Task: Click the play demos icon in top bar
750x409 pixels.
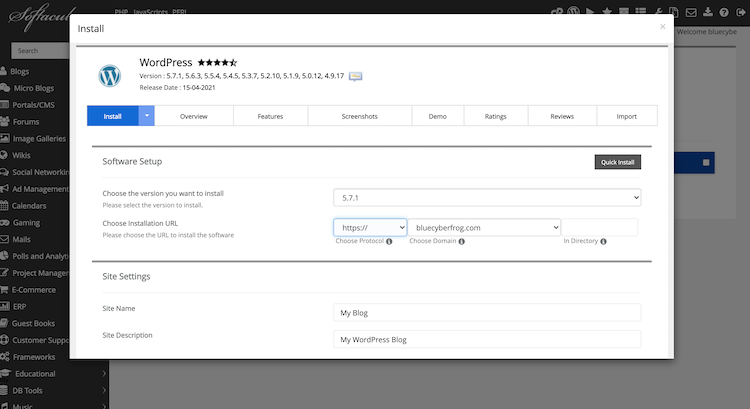Action: pos(590,11)
